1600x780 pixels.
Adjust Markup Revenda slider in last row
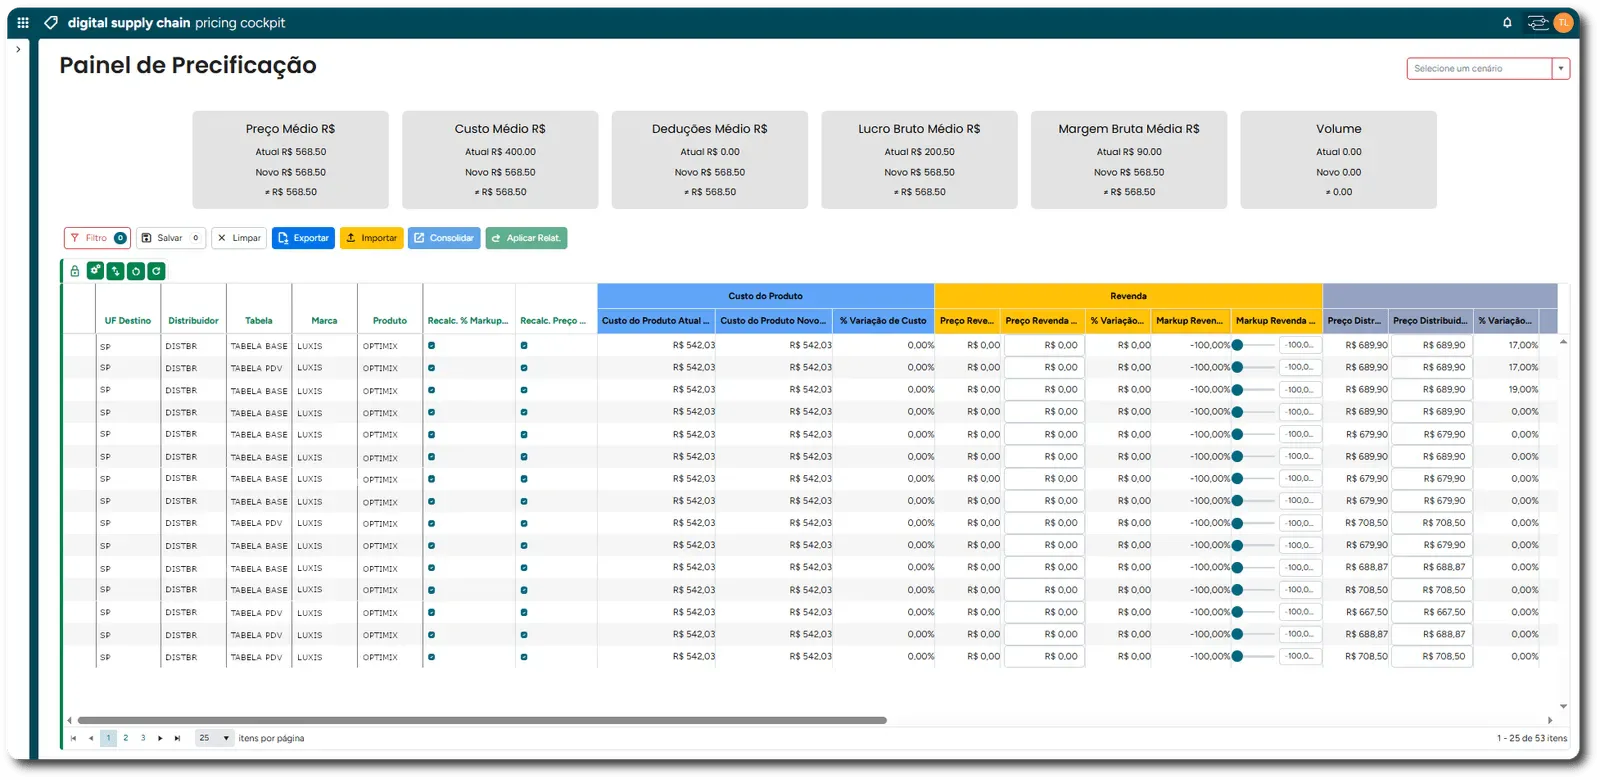click(x=1254, y=657)
